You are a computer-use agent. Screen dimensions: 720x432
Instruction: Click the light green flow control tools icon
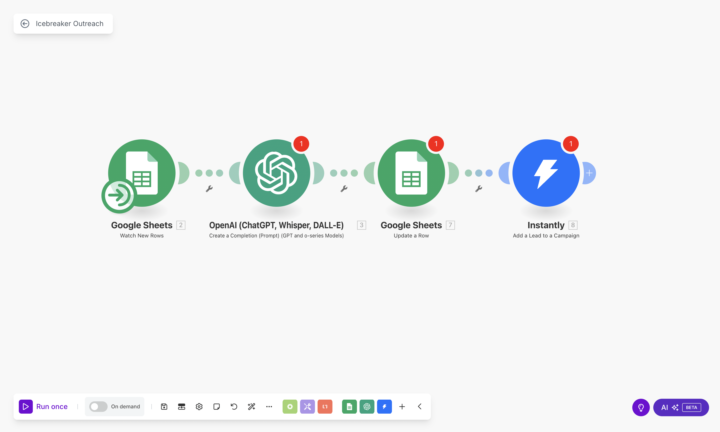(290, 407)
